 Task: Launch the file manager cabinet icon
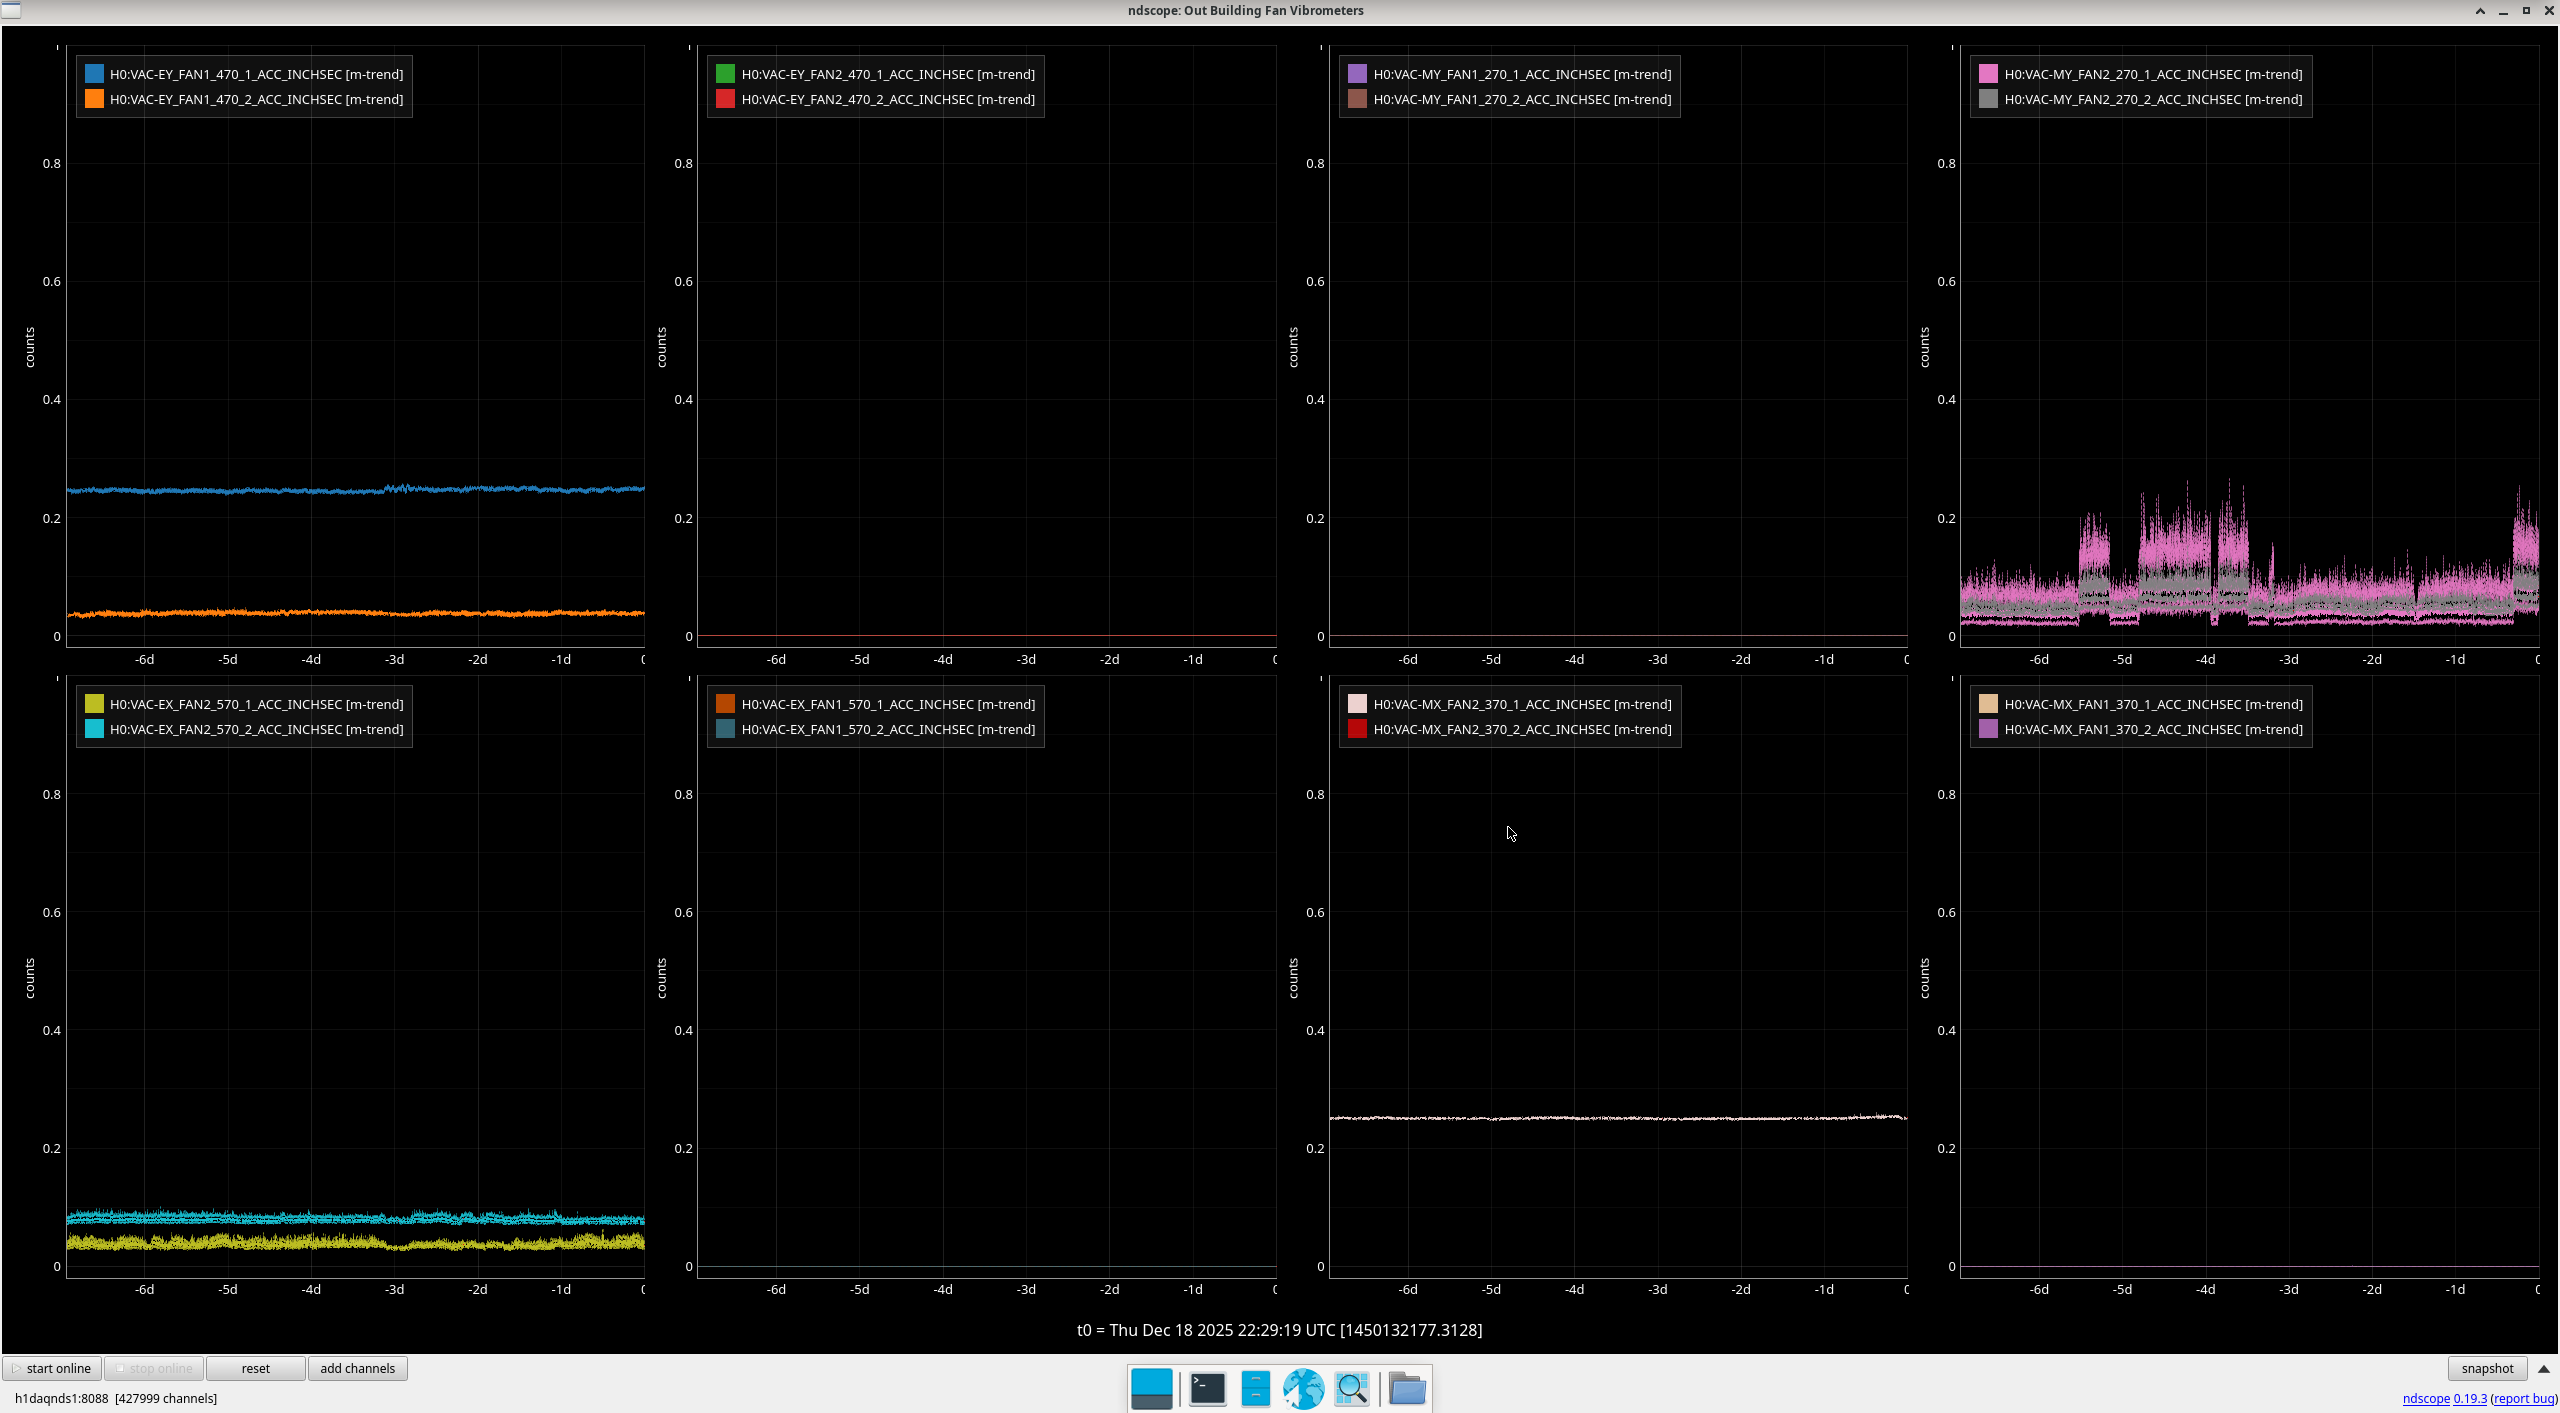[1255, 1388]
